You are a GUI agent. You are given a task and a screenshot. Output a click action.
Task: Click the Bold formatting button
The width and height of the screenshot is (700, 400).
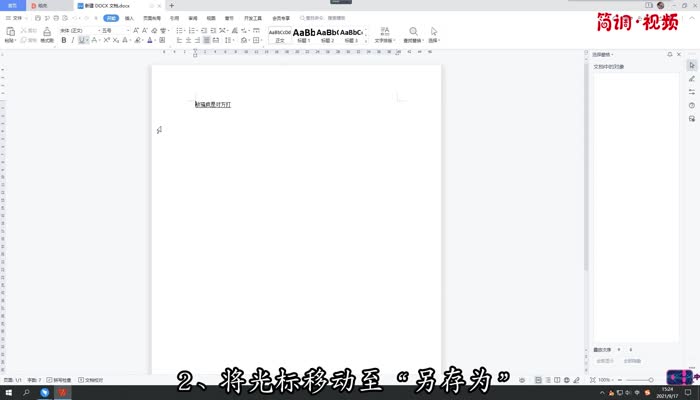[x=63, y=41]
